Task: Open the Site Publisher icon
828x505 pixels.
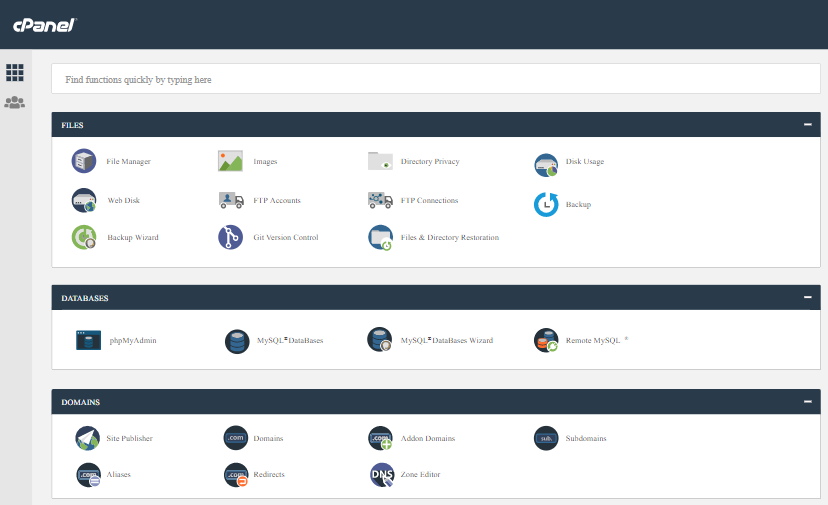Action: click(x=87, y=438)
